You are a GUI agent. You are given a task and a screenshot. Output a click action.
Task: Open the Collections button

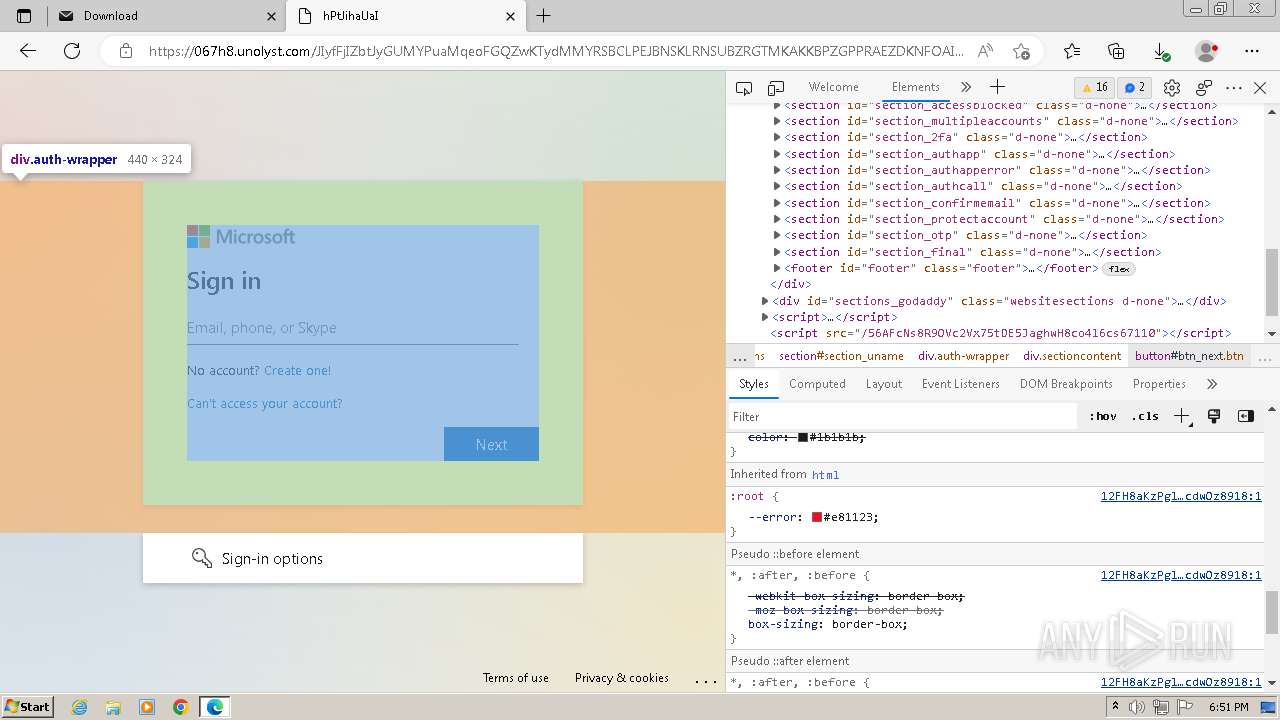[1117, 51]
